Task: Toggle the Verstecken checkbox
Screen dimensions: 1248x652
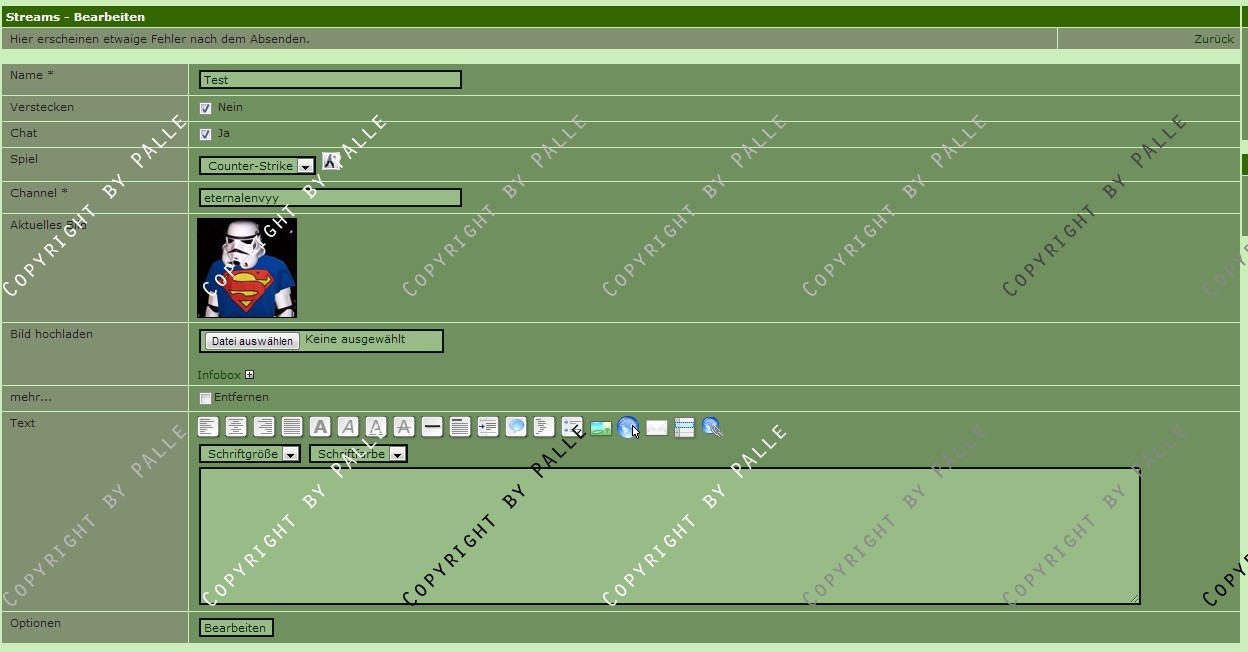Action: (206, 108)
